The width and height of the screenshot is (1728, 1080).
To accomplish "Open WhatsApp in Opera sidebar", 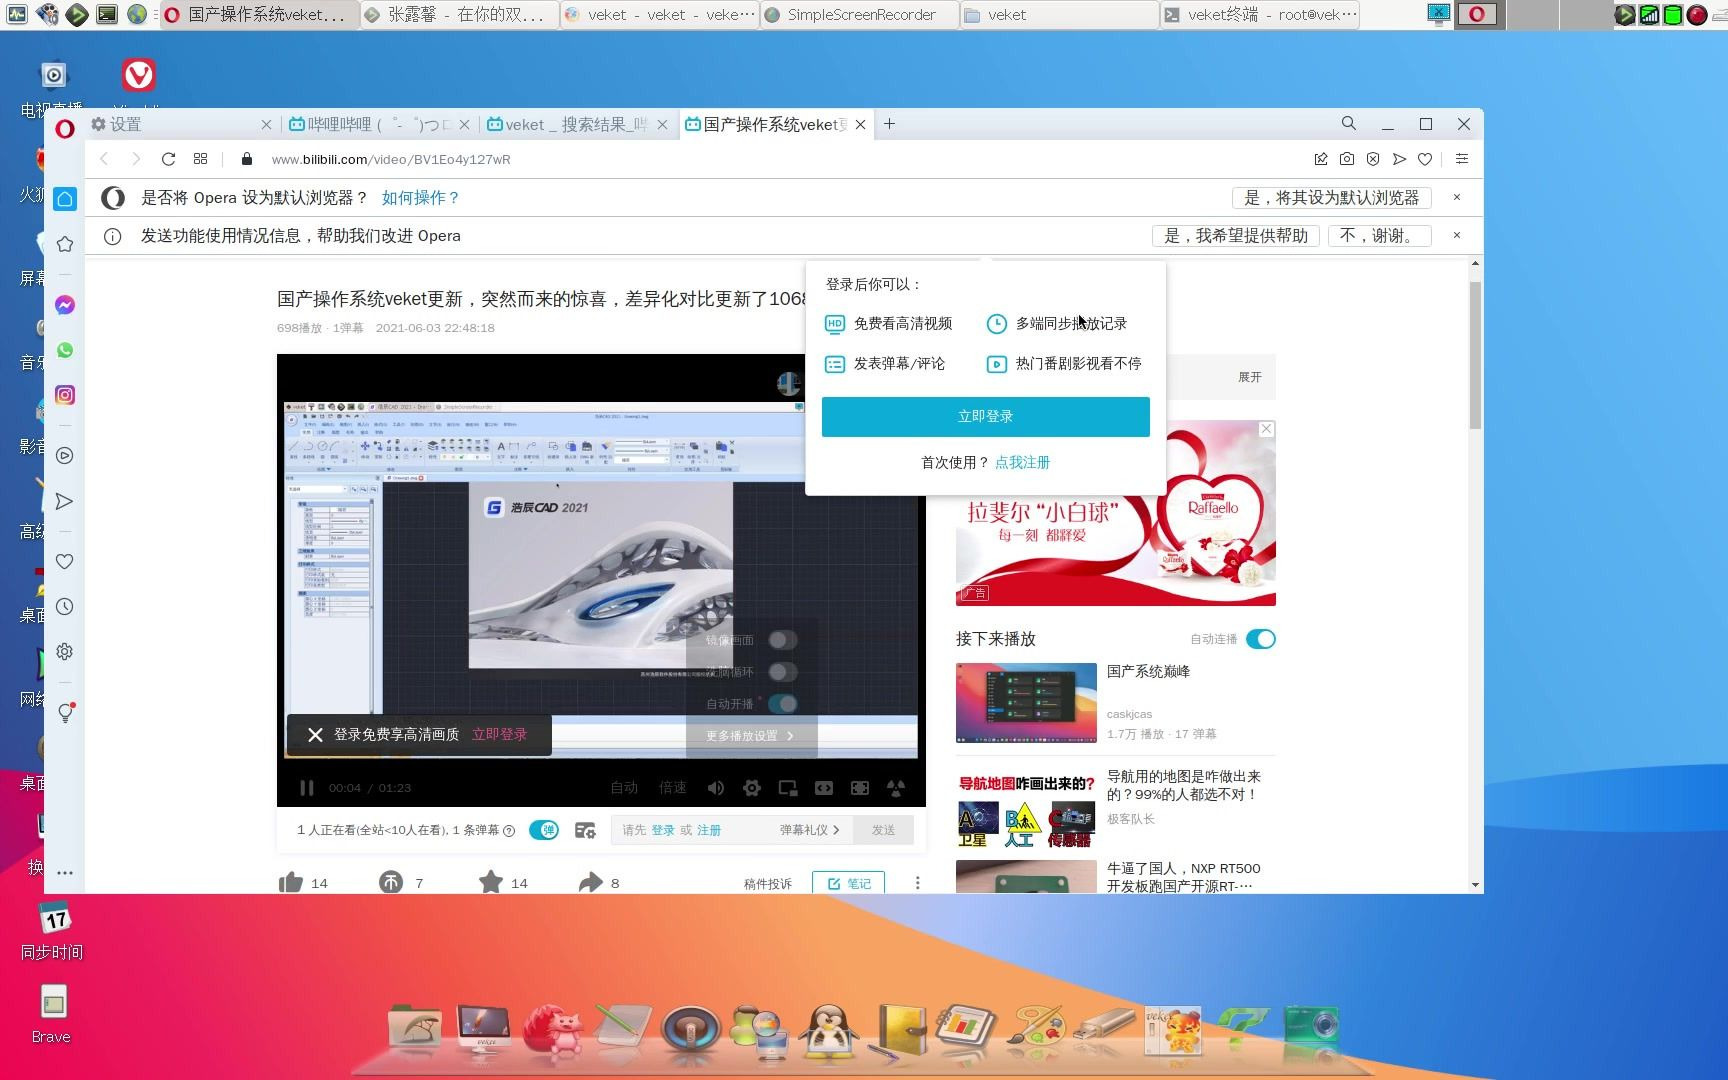I will pyautogui.click(x=65, y=350).
